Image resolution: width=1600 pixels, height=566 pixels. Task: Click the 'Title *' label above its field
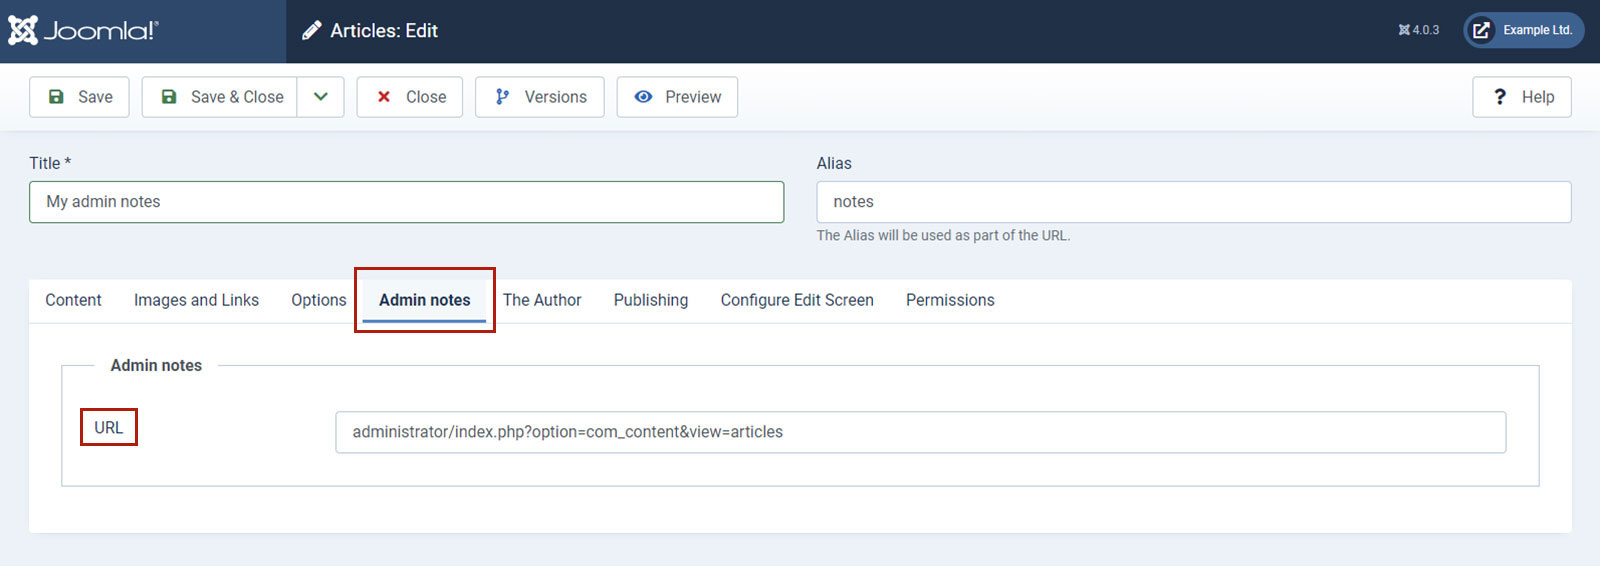pos(50,163)
